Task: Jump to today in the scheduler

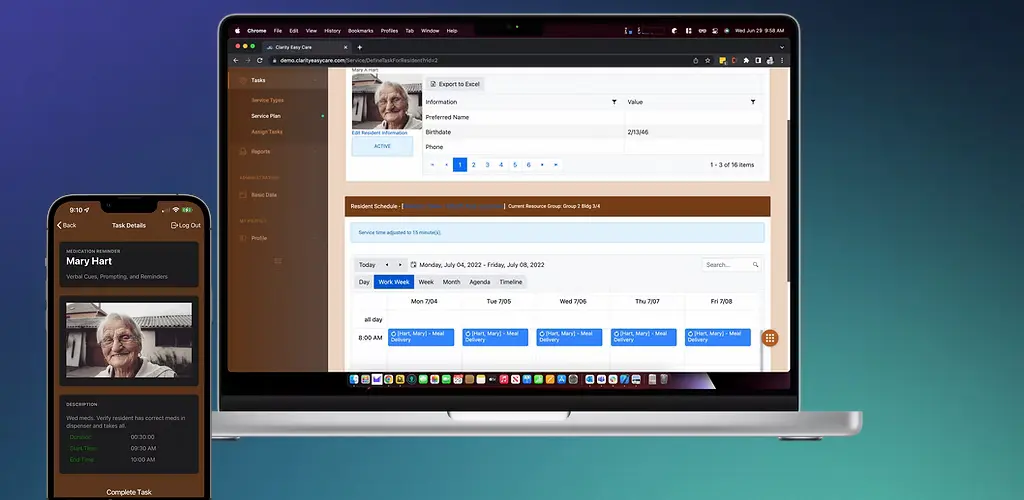Action: 367,265
